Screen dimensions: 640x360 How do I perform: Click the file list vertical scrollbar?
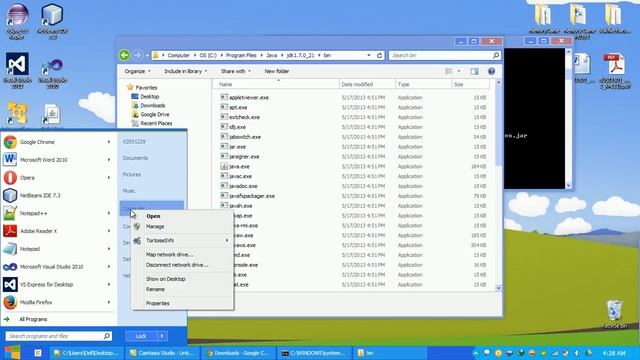498,185
